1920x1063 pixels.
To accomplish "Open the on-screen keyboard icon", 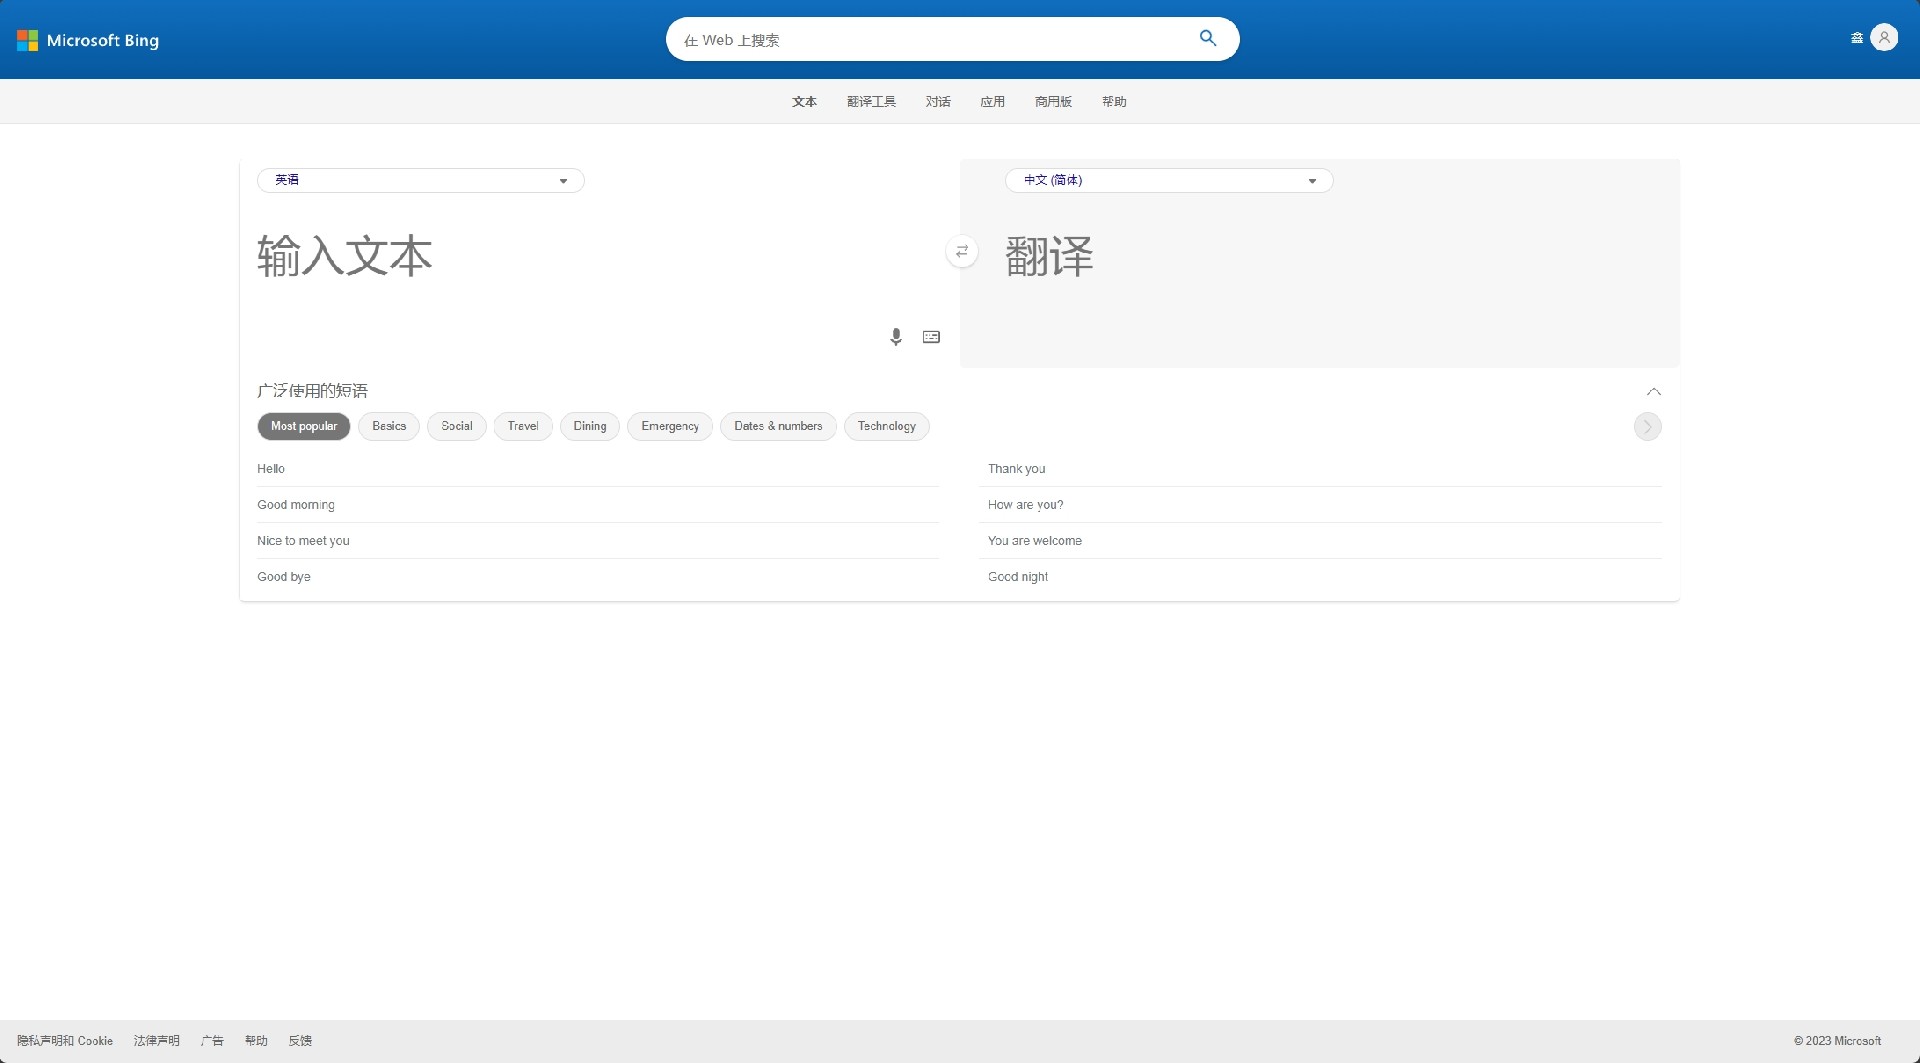I will [931, 337].
